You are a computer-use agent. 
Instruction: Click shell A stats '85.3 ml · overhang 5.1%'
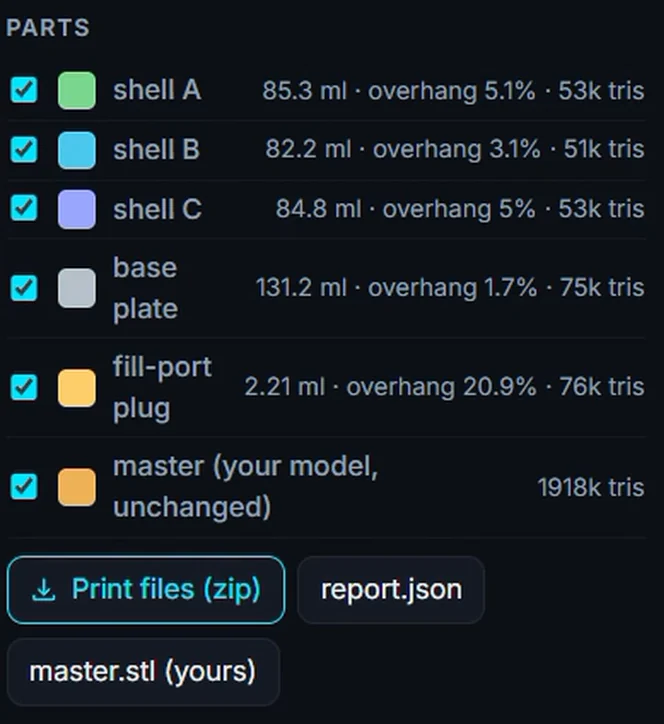(x=398, y=90)
